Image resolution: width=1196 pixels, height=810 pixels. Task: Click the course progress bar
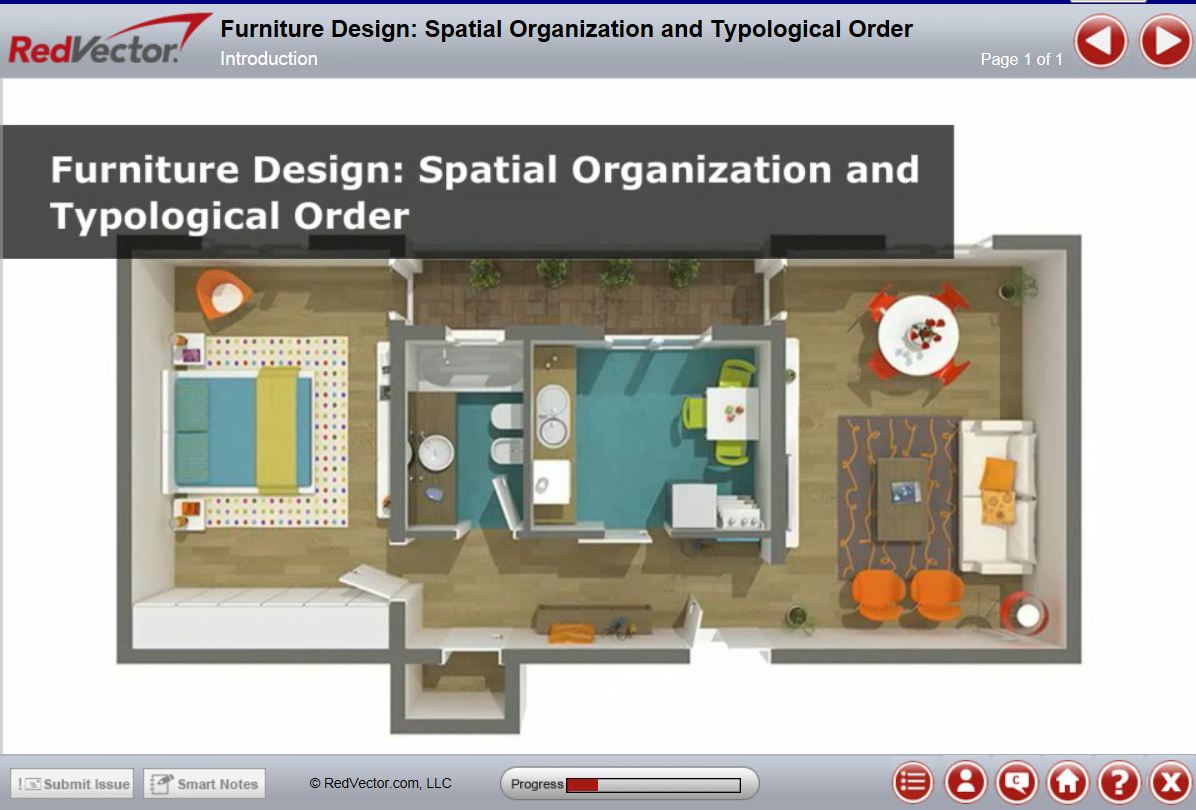click(630, 783)
